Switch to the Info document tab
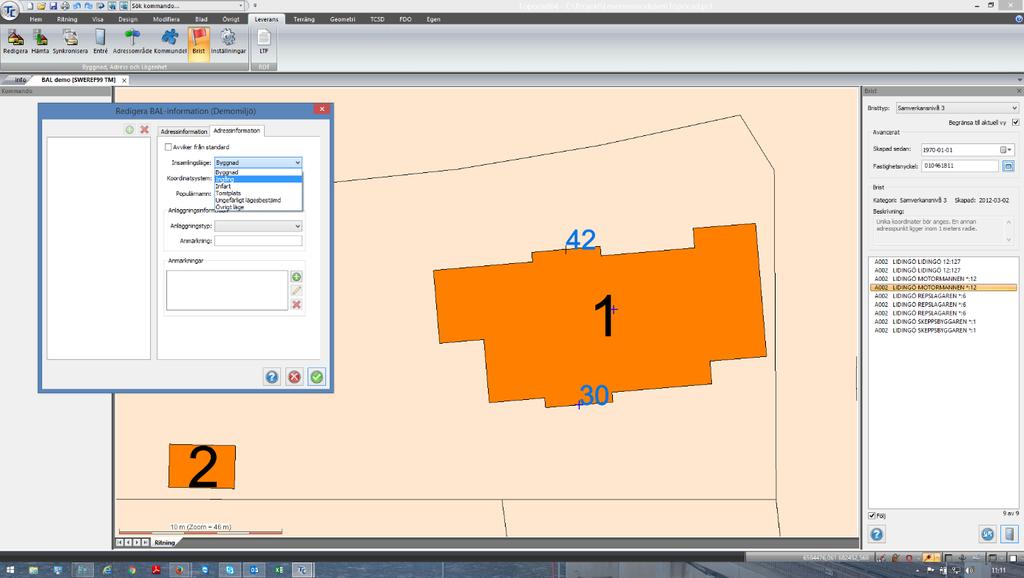Viewport: 1024px width, 578px height. pyautogui.click(x=20, y=80)
